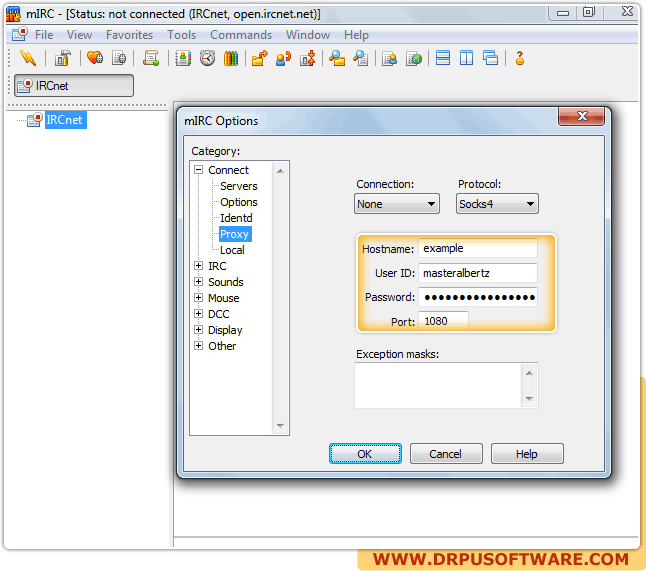The height and width of the screenshot is (571, 646).
Task: Open the Notify List person-document icon
Action: point(389,58)
